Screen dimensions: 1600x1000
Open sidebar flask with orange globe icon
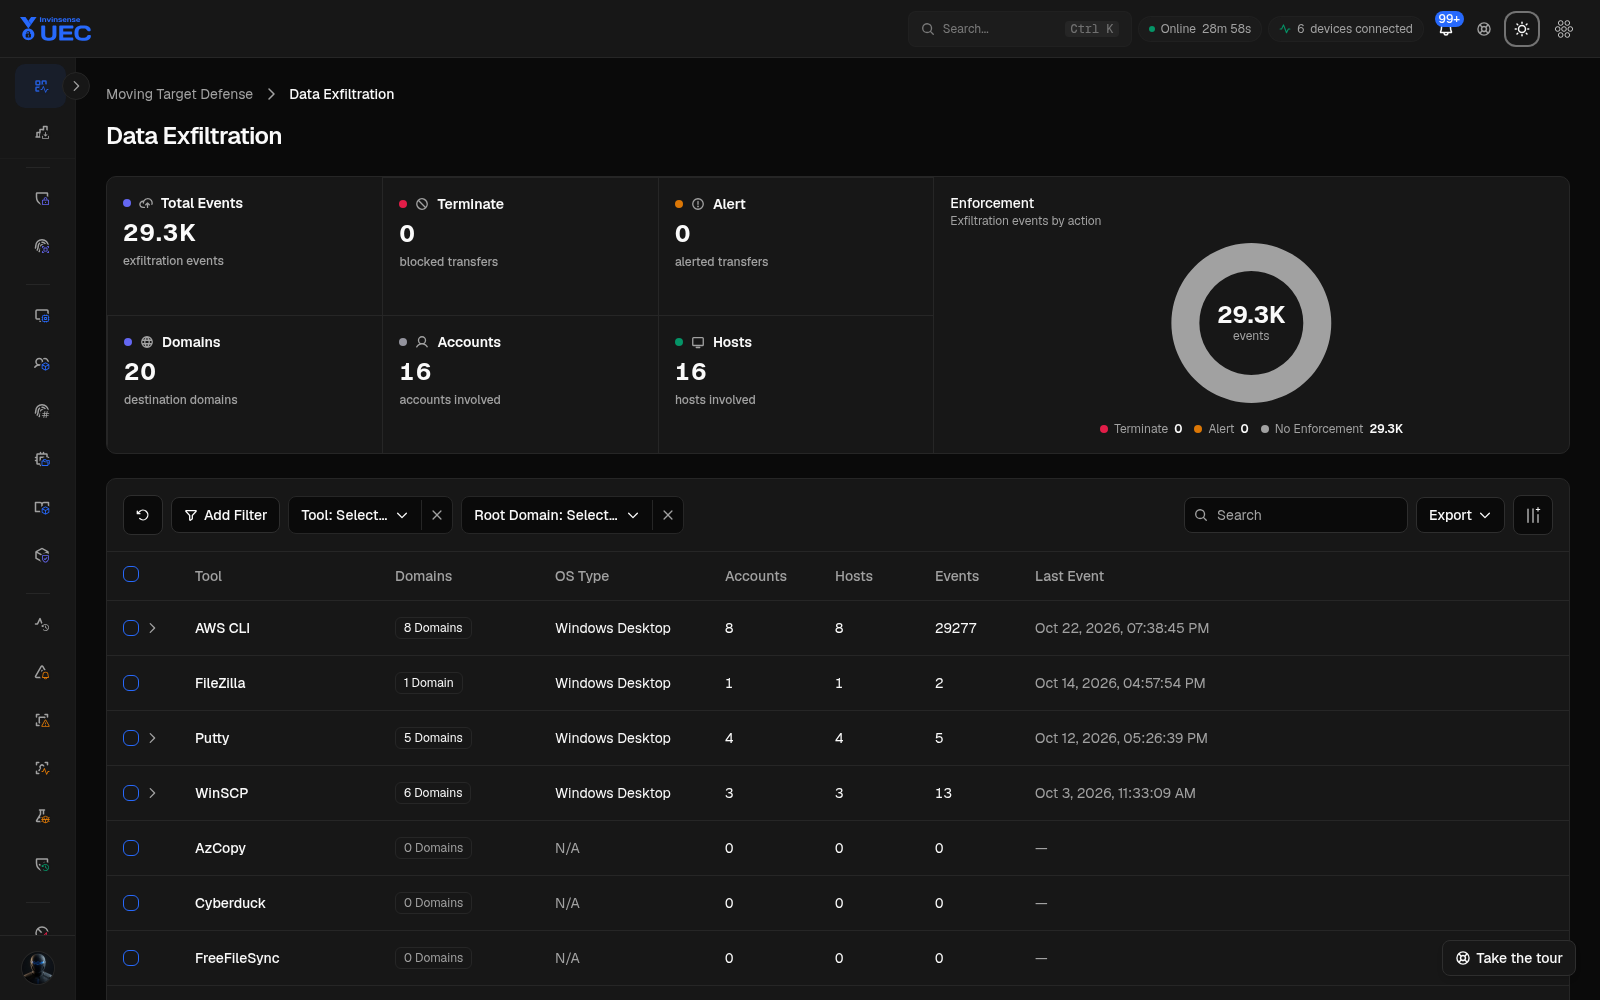tap(42, 816)
